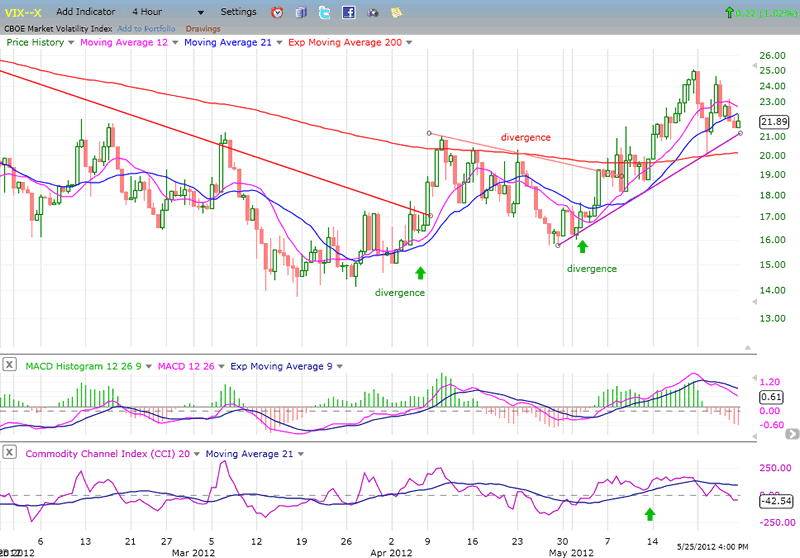Share the chart on Facebook
This screenshot has height=558, width=800.
[x=348, y=13]
